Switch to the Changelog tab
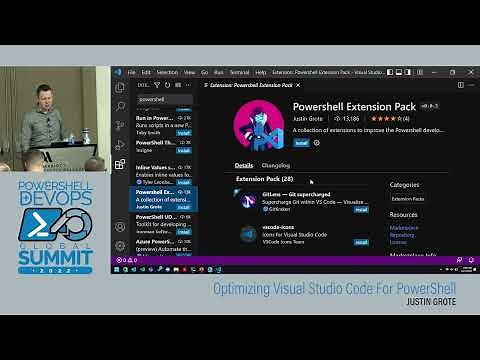Screen dimensions: 480x360 coord(276,165)
